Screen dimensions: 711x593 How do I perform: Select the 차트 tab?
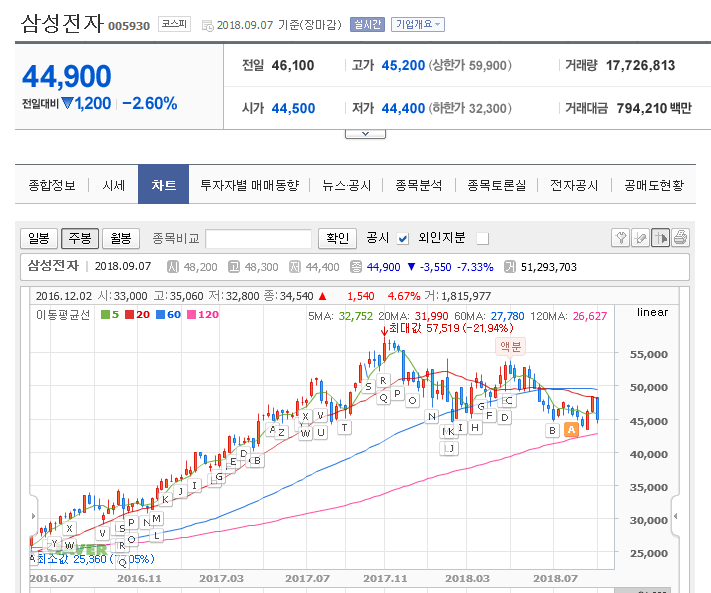tap(163, 185)
